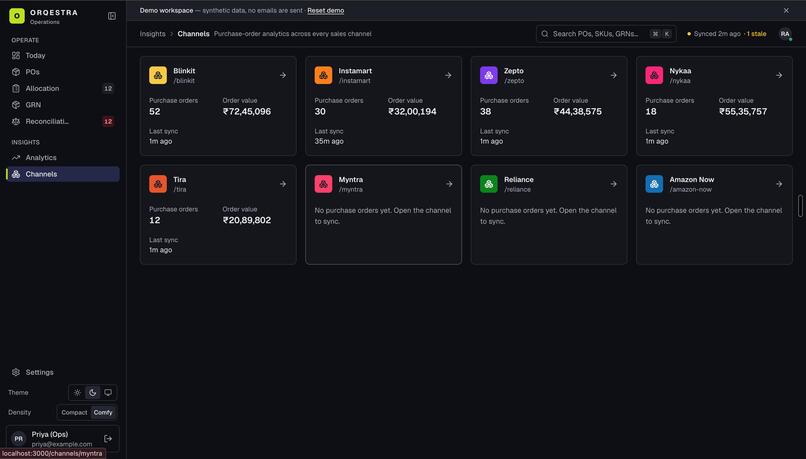
Task: Click the Today calendar icon
Action: tap(16, 56)
